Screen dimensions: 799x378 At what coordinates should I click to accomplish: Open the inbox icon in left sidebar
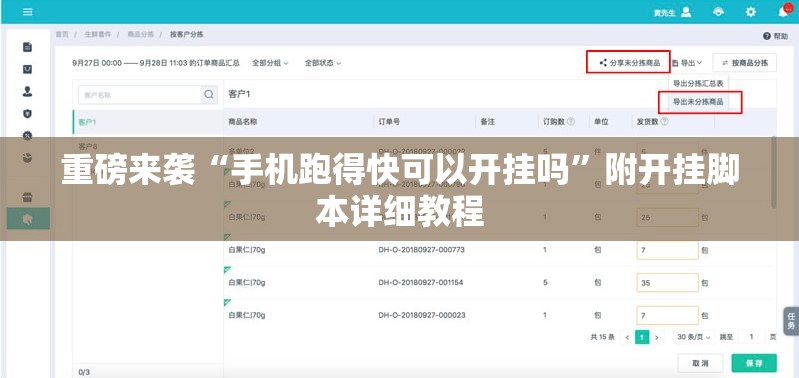tap(28, 69)
